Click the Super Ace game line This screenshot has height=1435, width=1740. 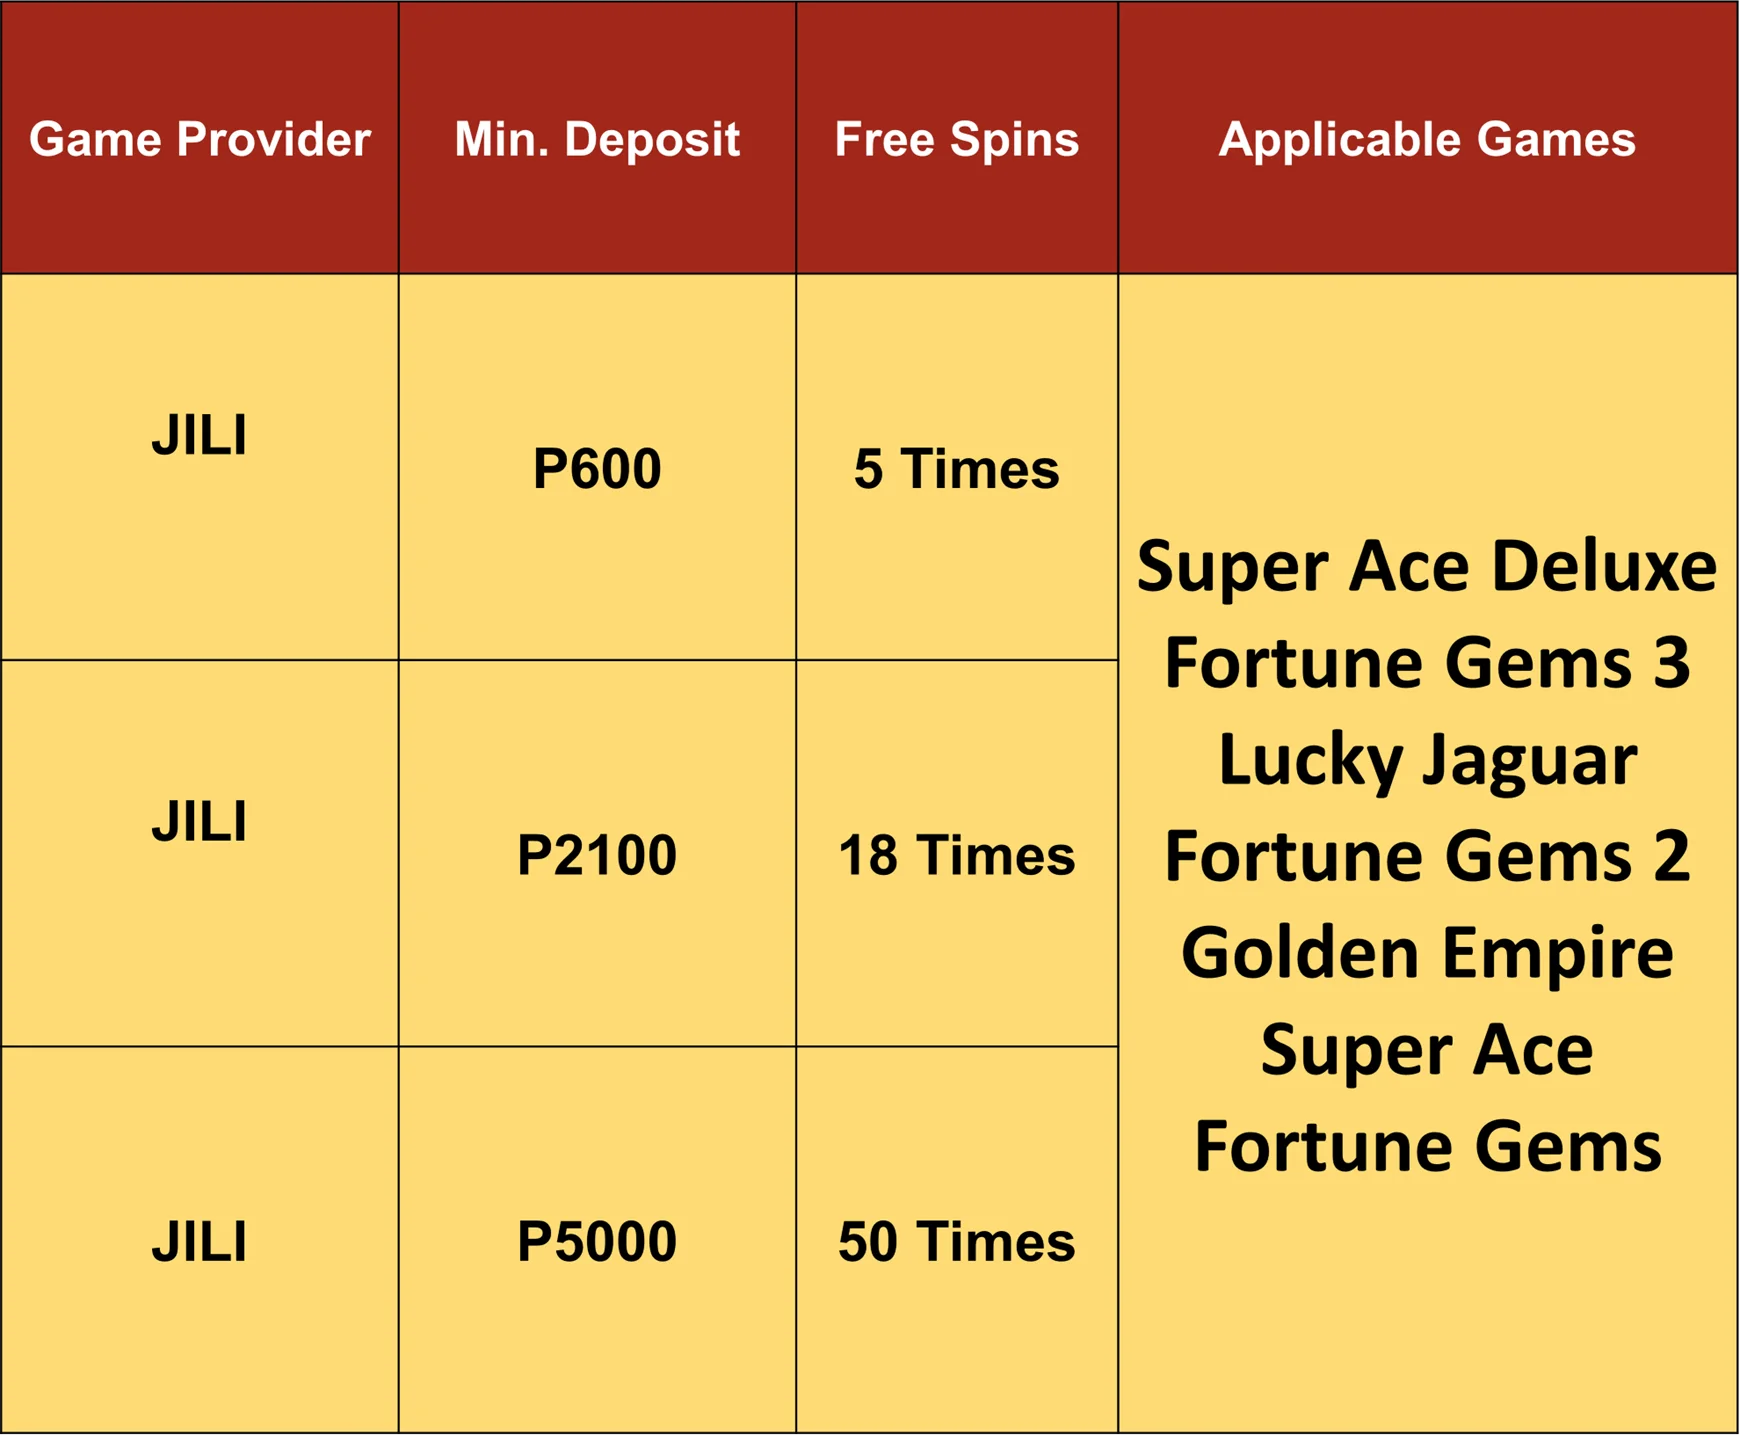pyautogui.click(x=1427, y=1050)
